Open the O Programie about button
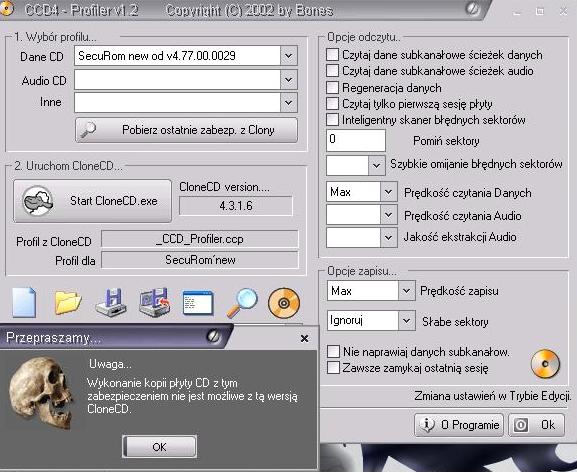The image size is (577, 473). pos(459,425)
